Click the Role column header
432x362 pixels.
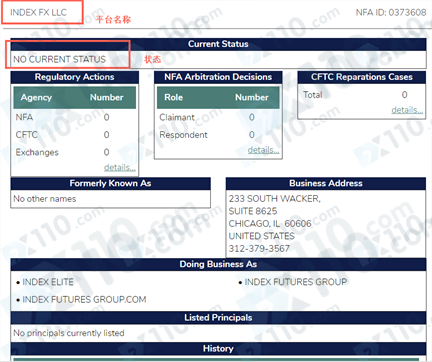(173, 97)
